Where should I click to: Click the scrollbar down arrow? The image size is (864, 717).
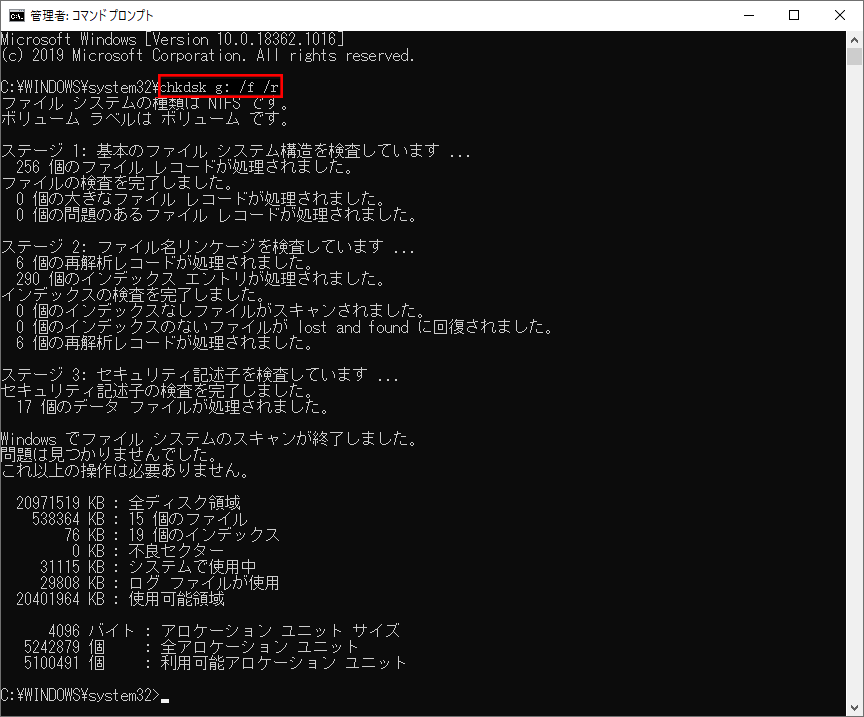click(855, 709)
